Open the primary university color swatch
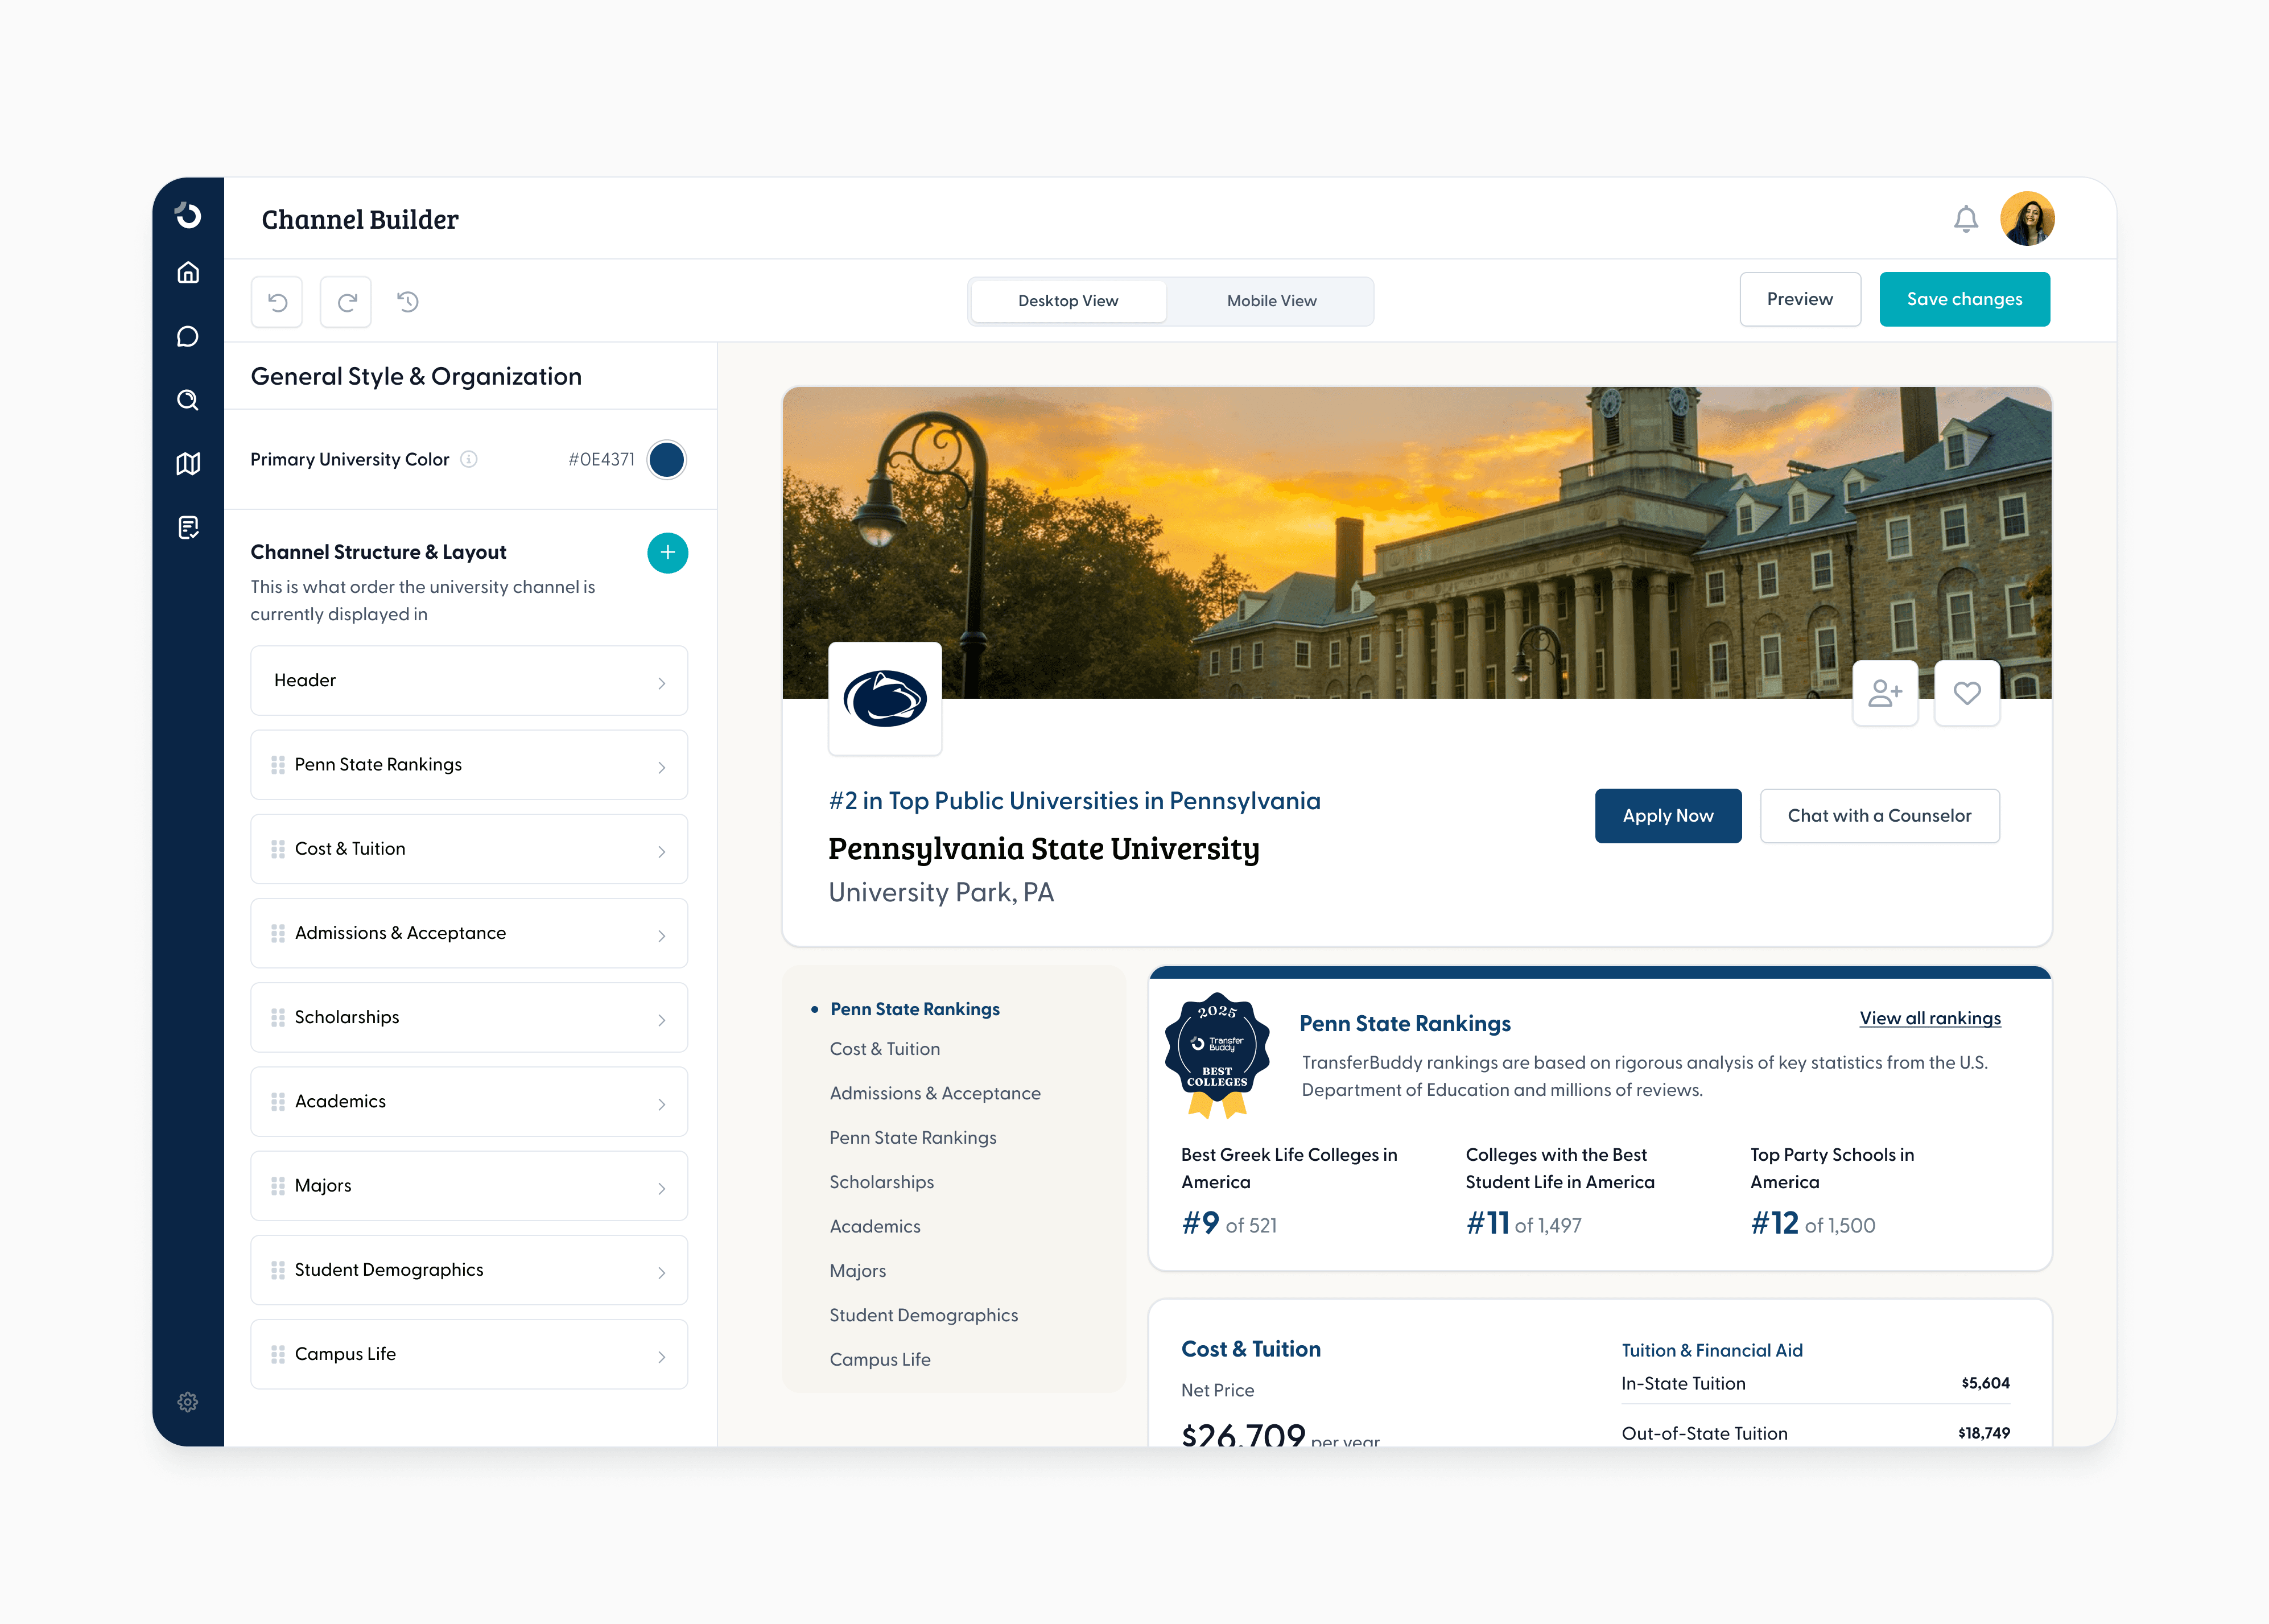 [666, 459]
